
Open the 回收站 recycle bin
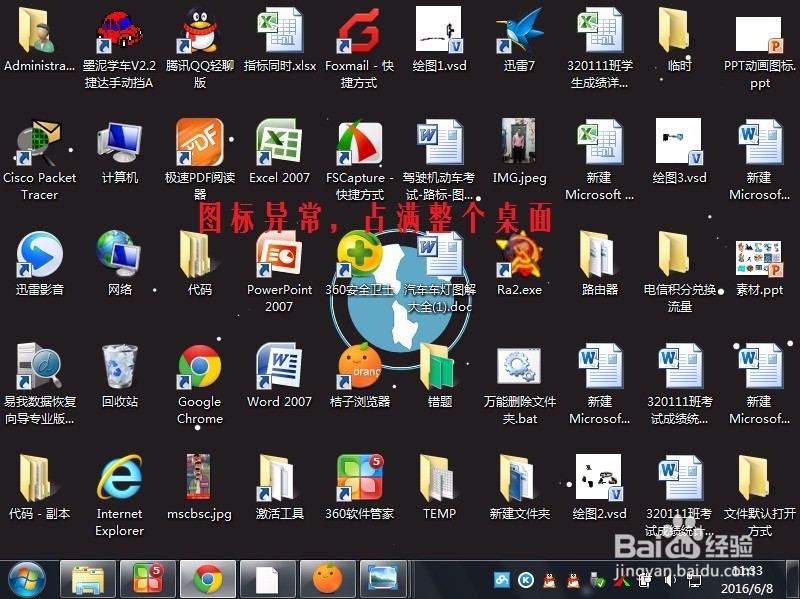[120, 366]
